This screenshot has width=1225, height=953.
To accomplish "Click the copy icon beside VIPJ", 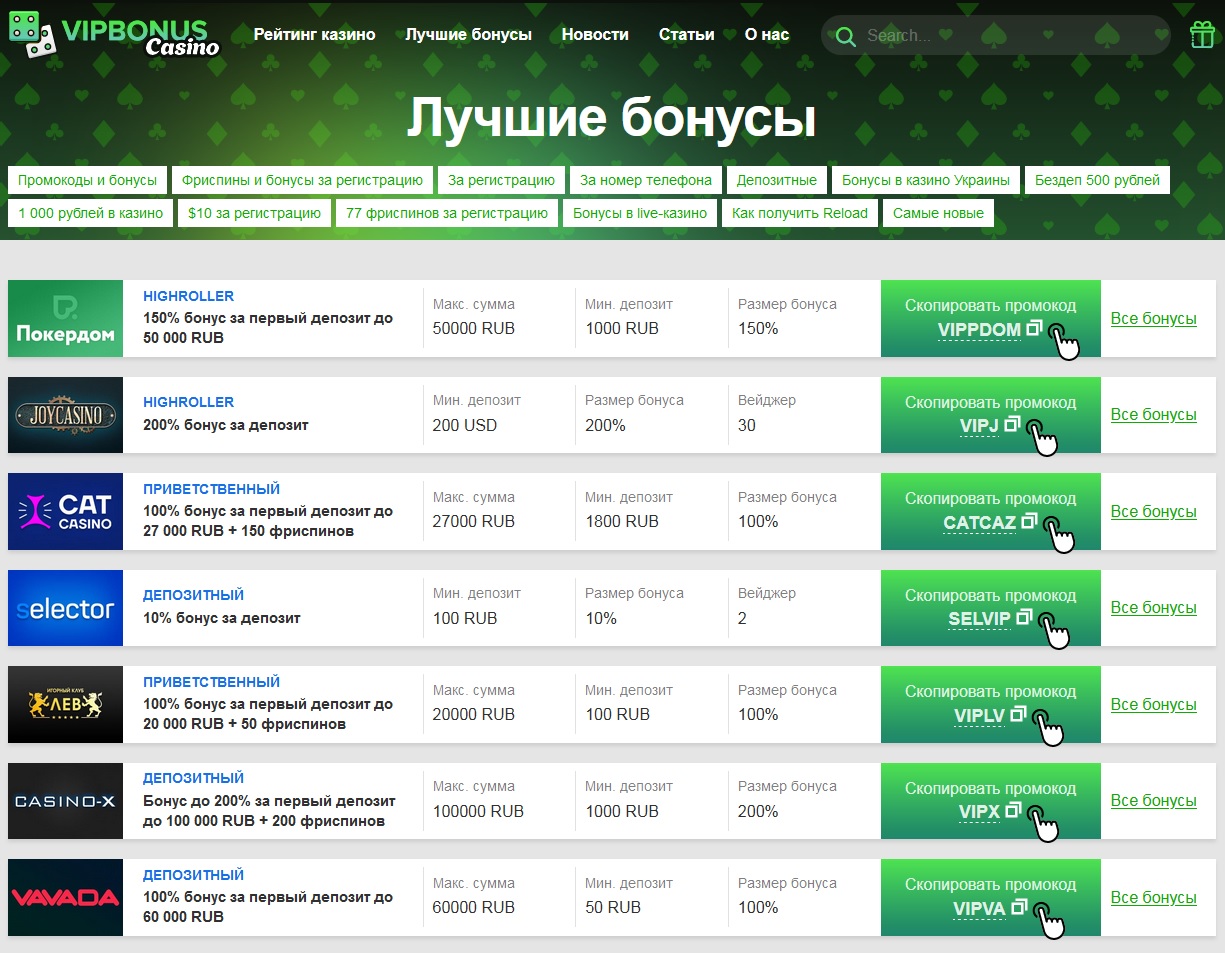I will (1012, 424).
